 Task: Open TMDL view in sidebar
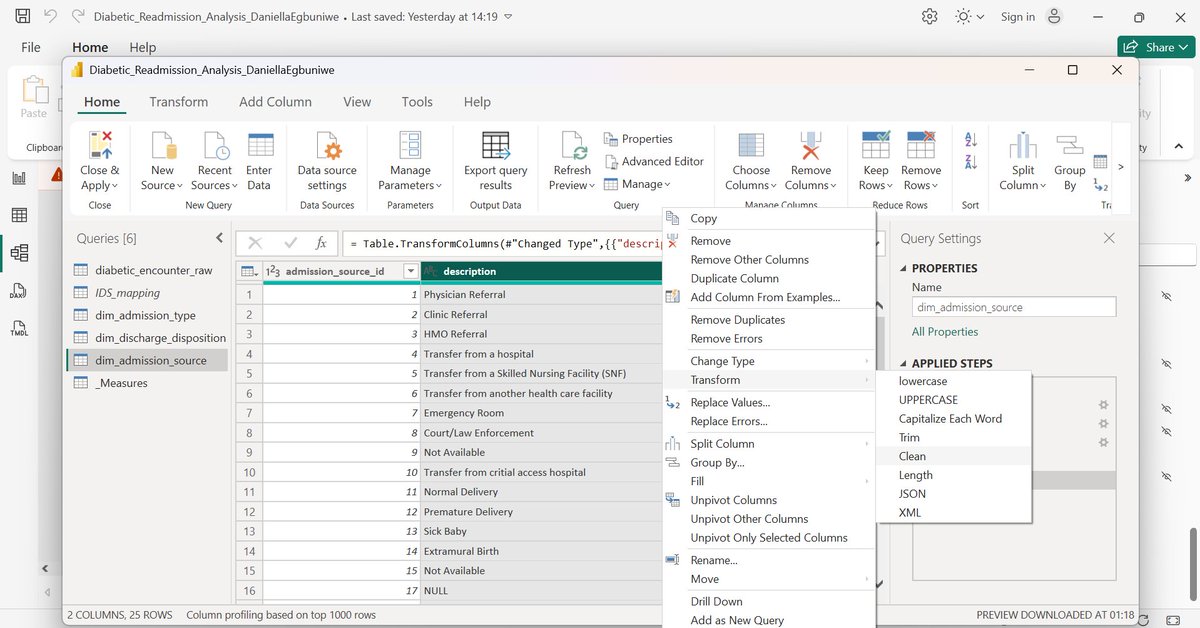pos(19,328)
